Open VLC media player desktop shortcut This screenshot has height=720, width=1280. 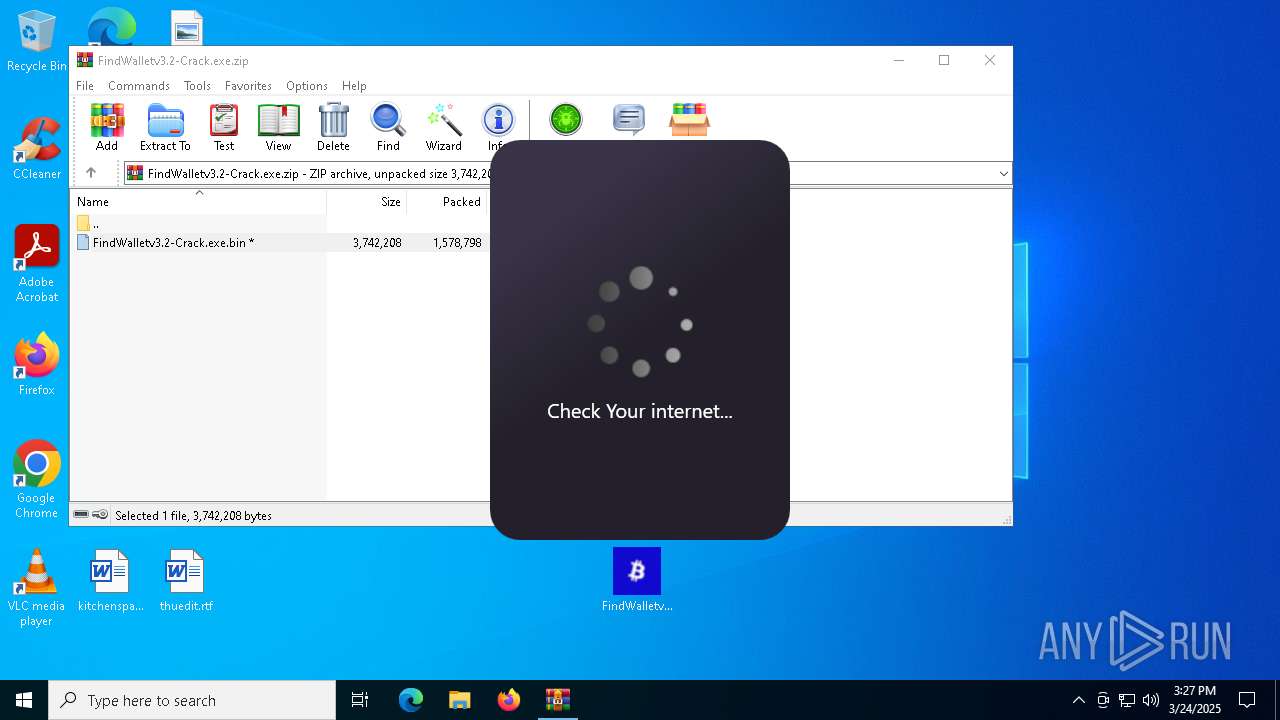click(36, 588)
